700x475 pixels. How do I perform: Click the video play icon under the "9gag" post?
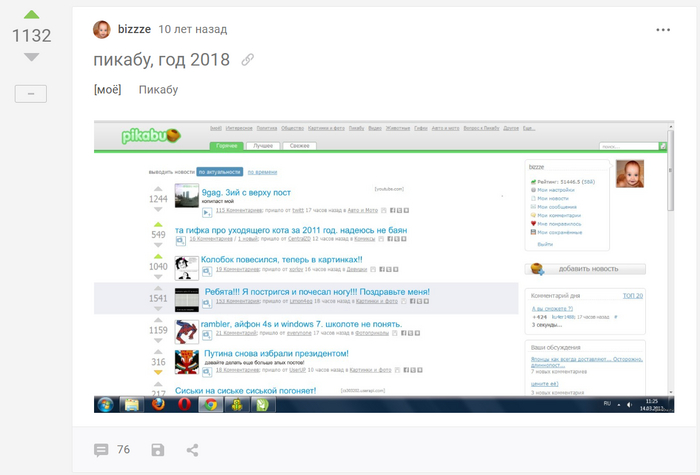pos(207,213)
